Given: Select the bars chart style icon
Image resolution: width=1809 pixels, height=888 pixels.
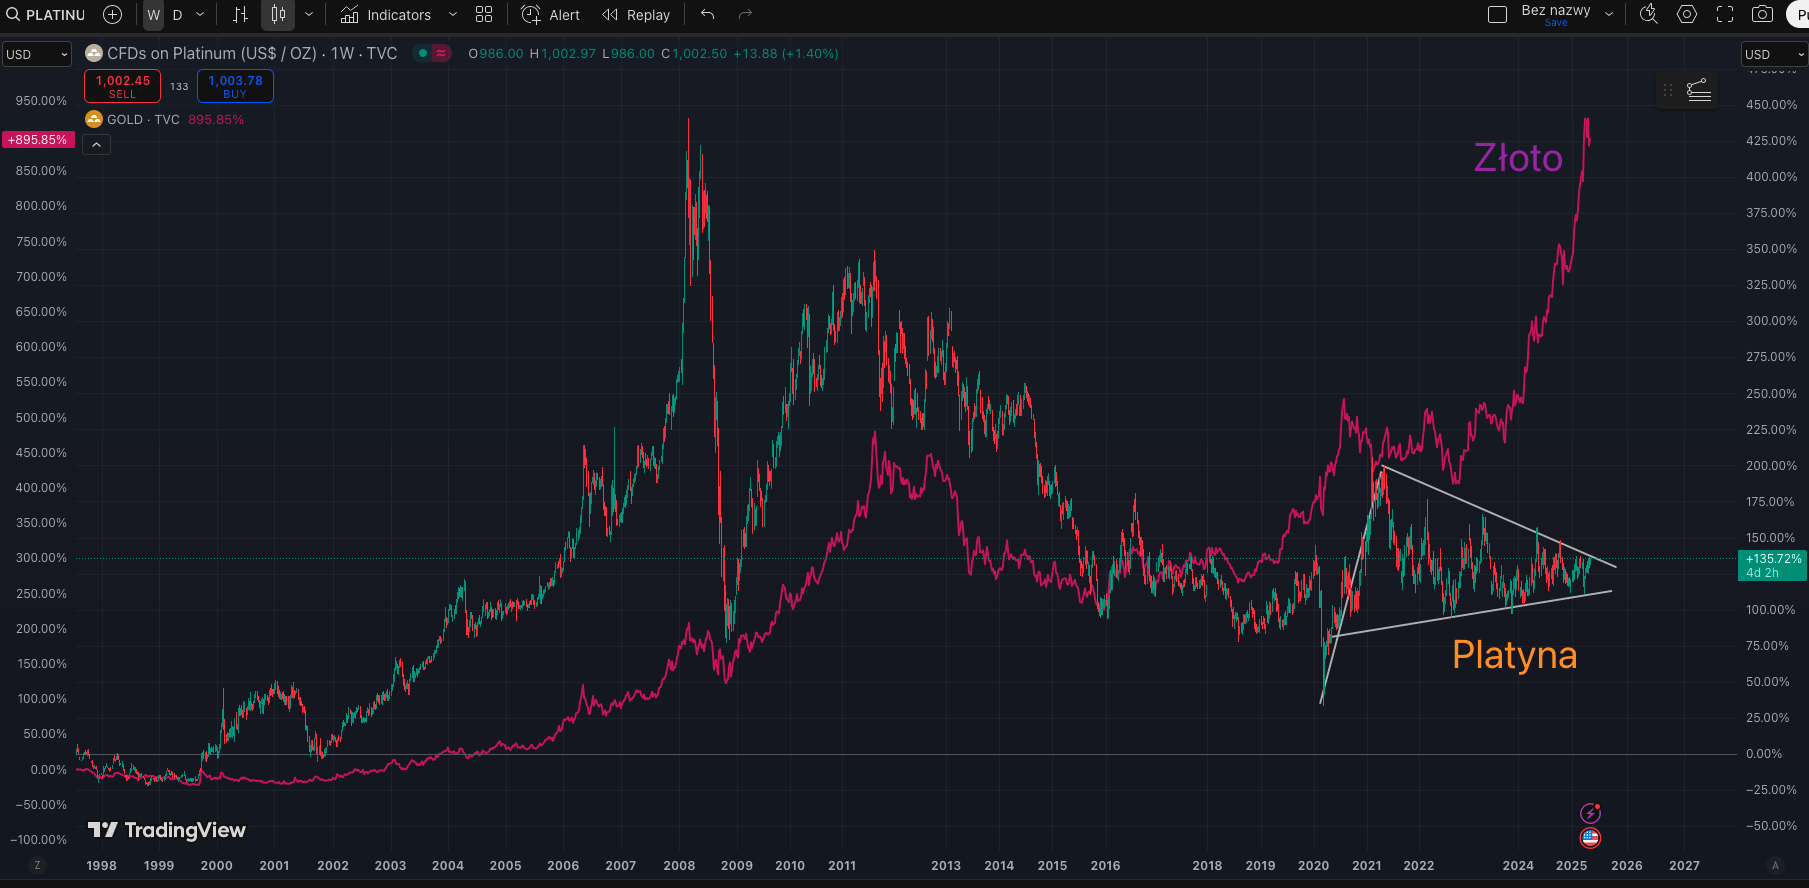Looking at the screenshot, I should tap(240, 15).
